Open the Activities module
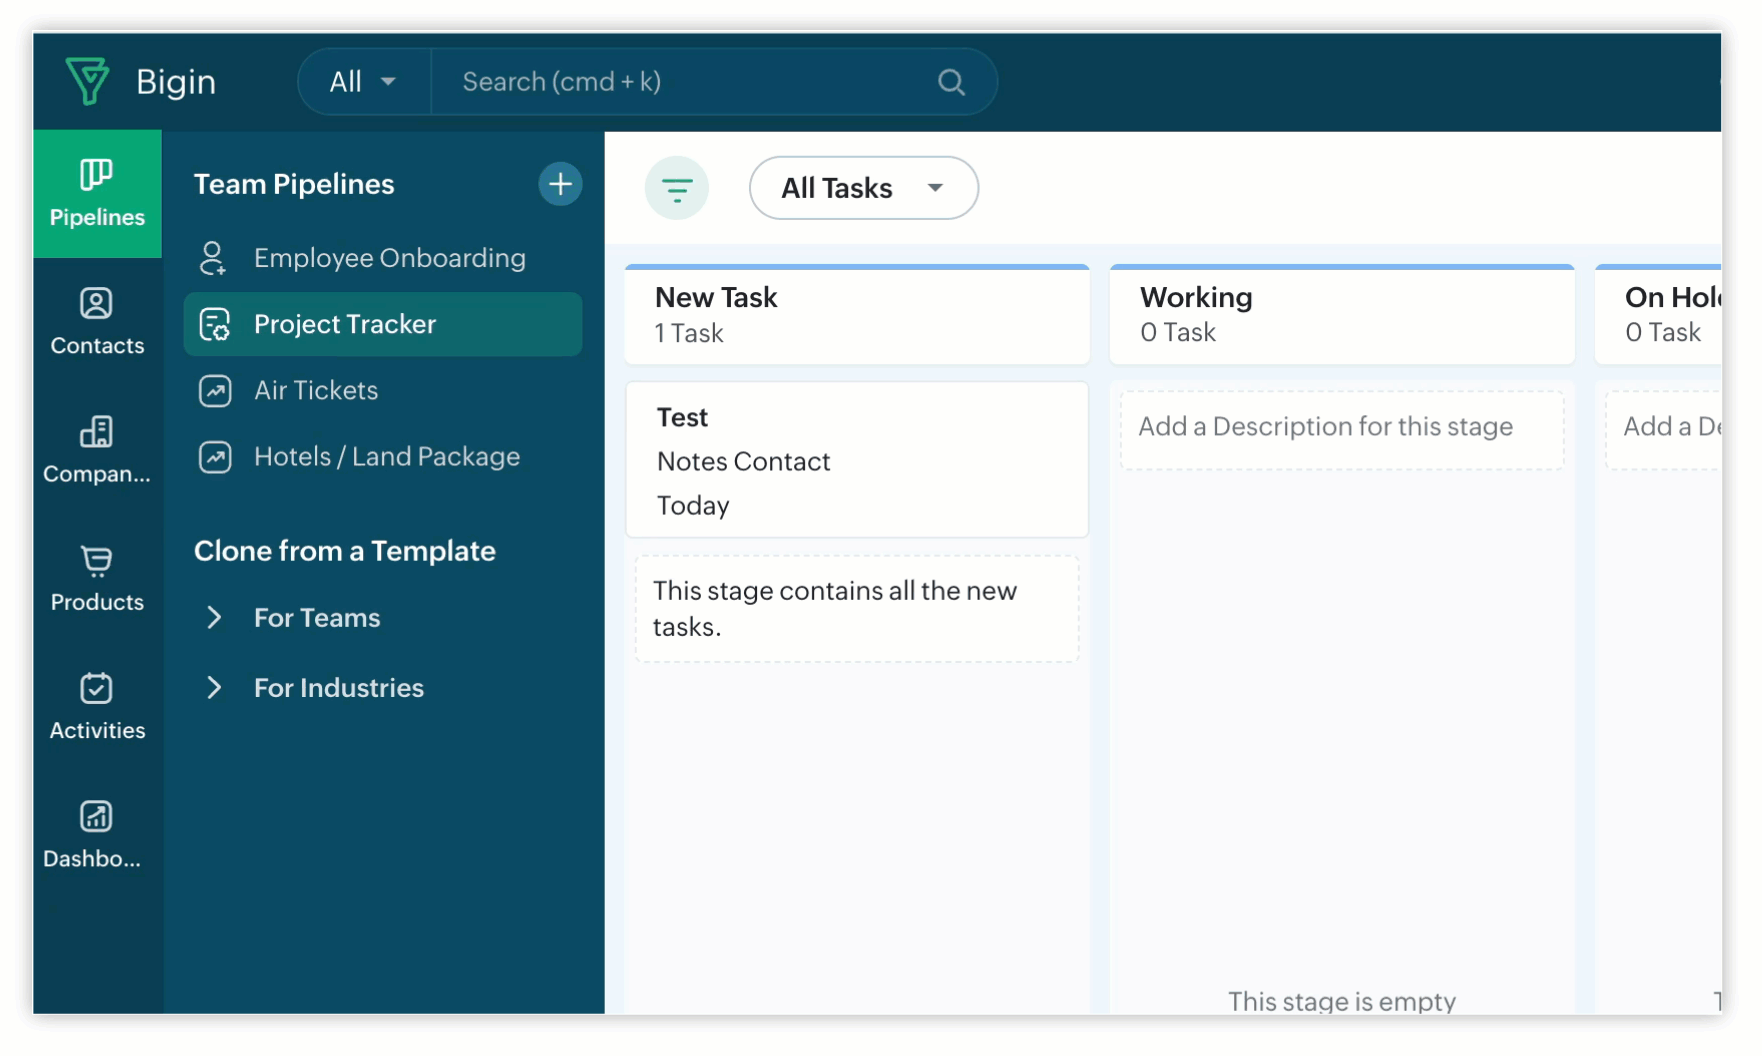Viewport: 1762px width, 1056px height. (x=97, y=706)
